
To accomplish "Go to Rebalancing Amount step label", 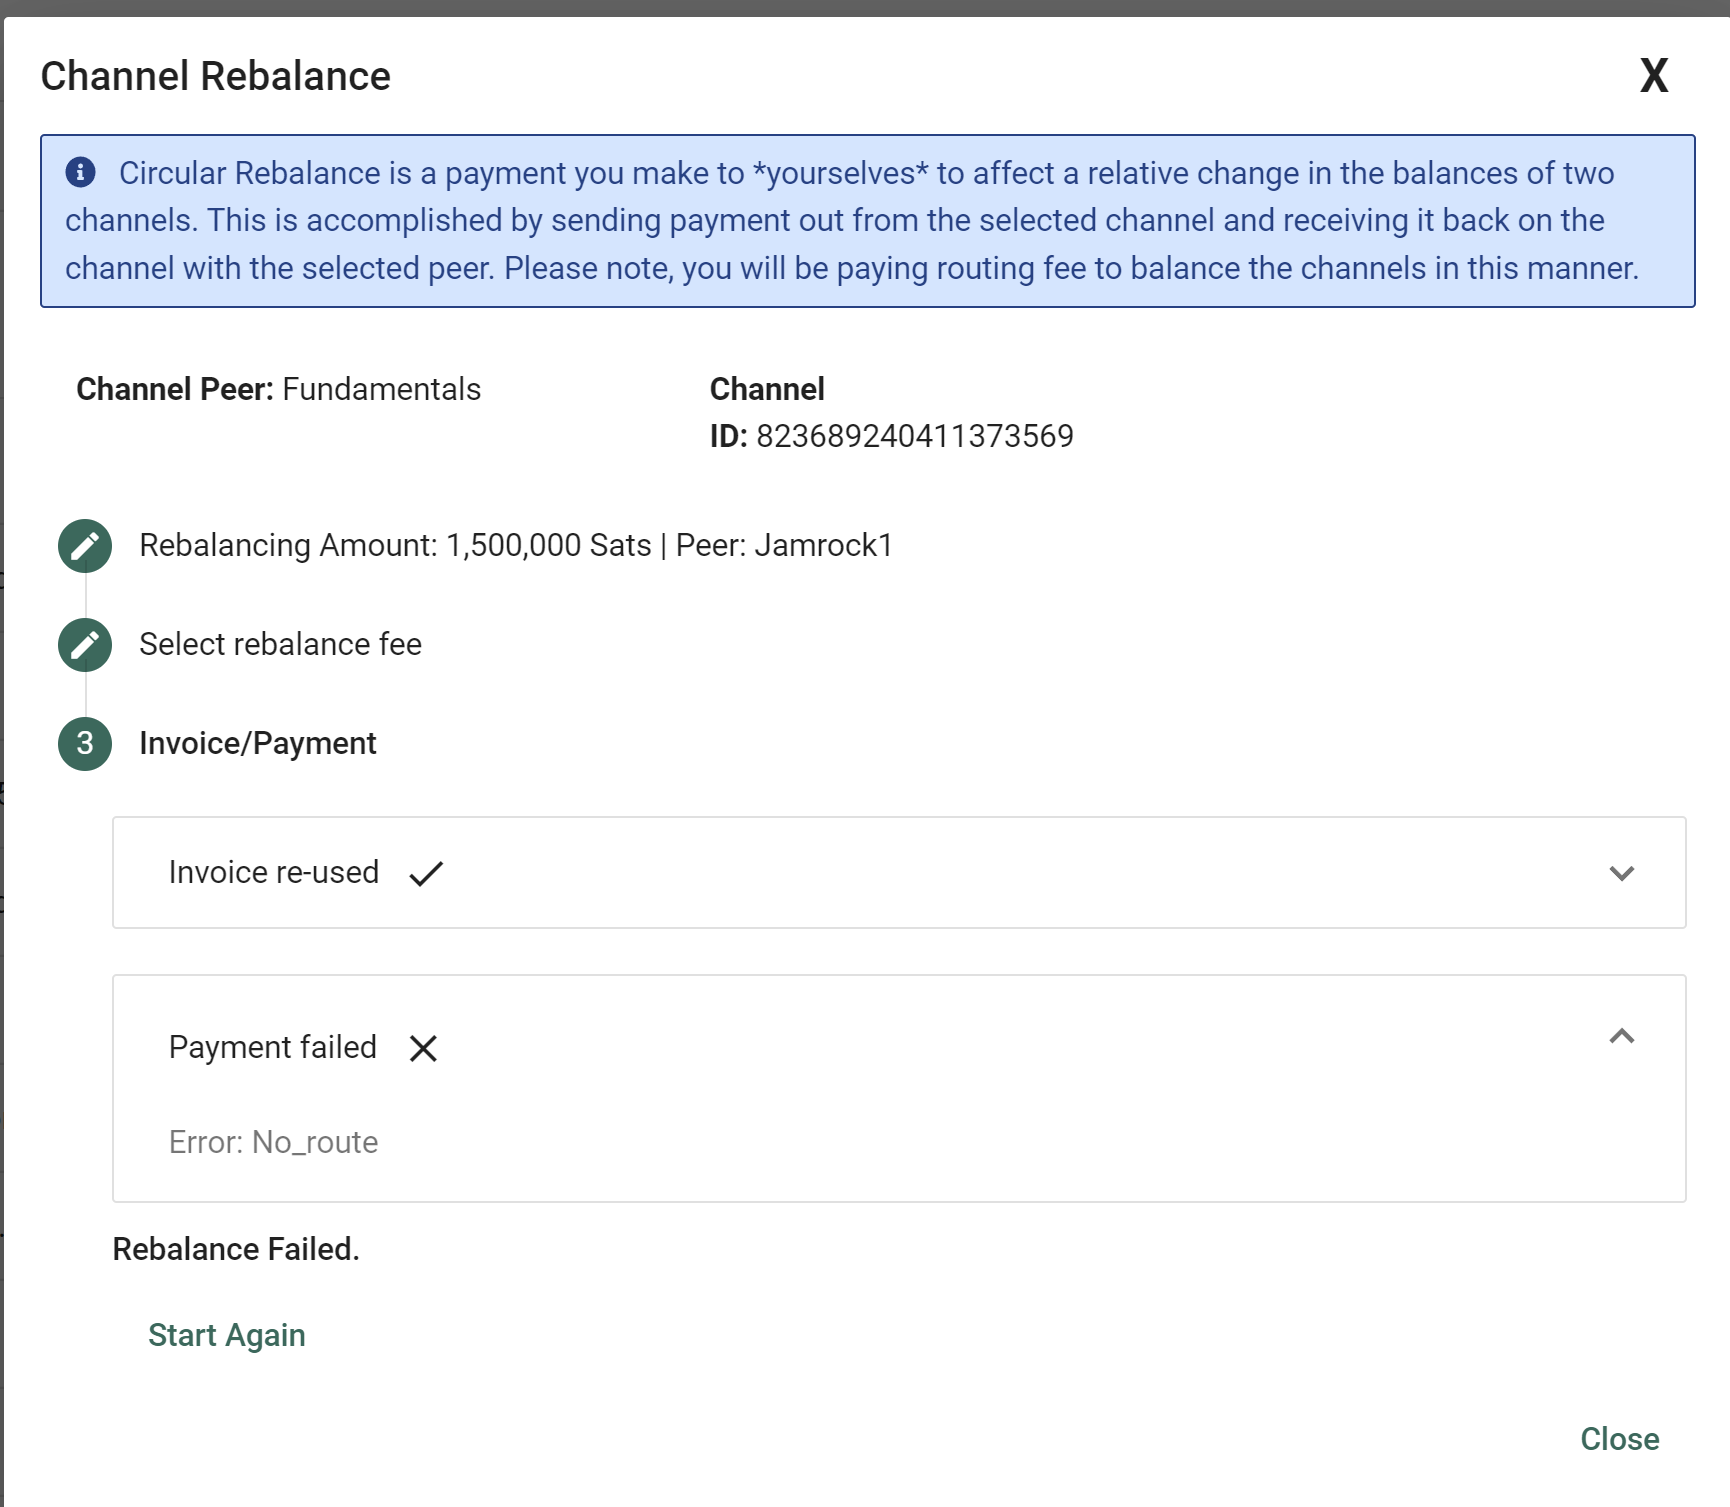I will click(515, 546).
